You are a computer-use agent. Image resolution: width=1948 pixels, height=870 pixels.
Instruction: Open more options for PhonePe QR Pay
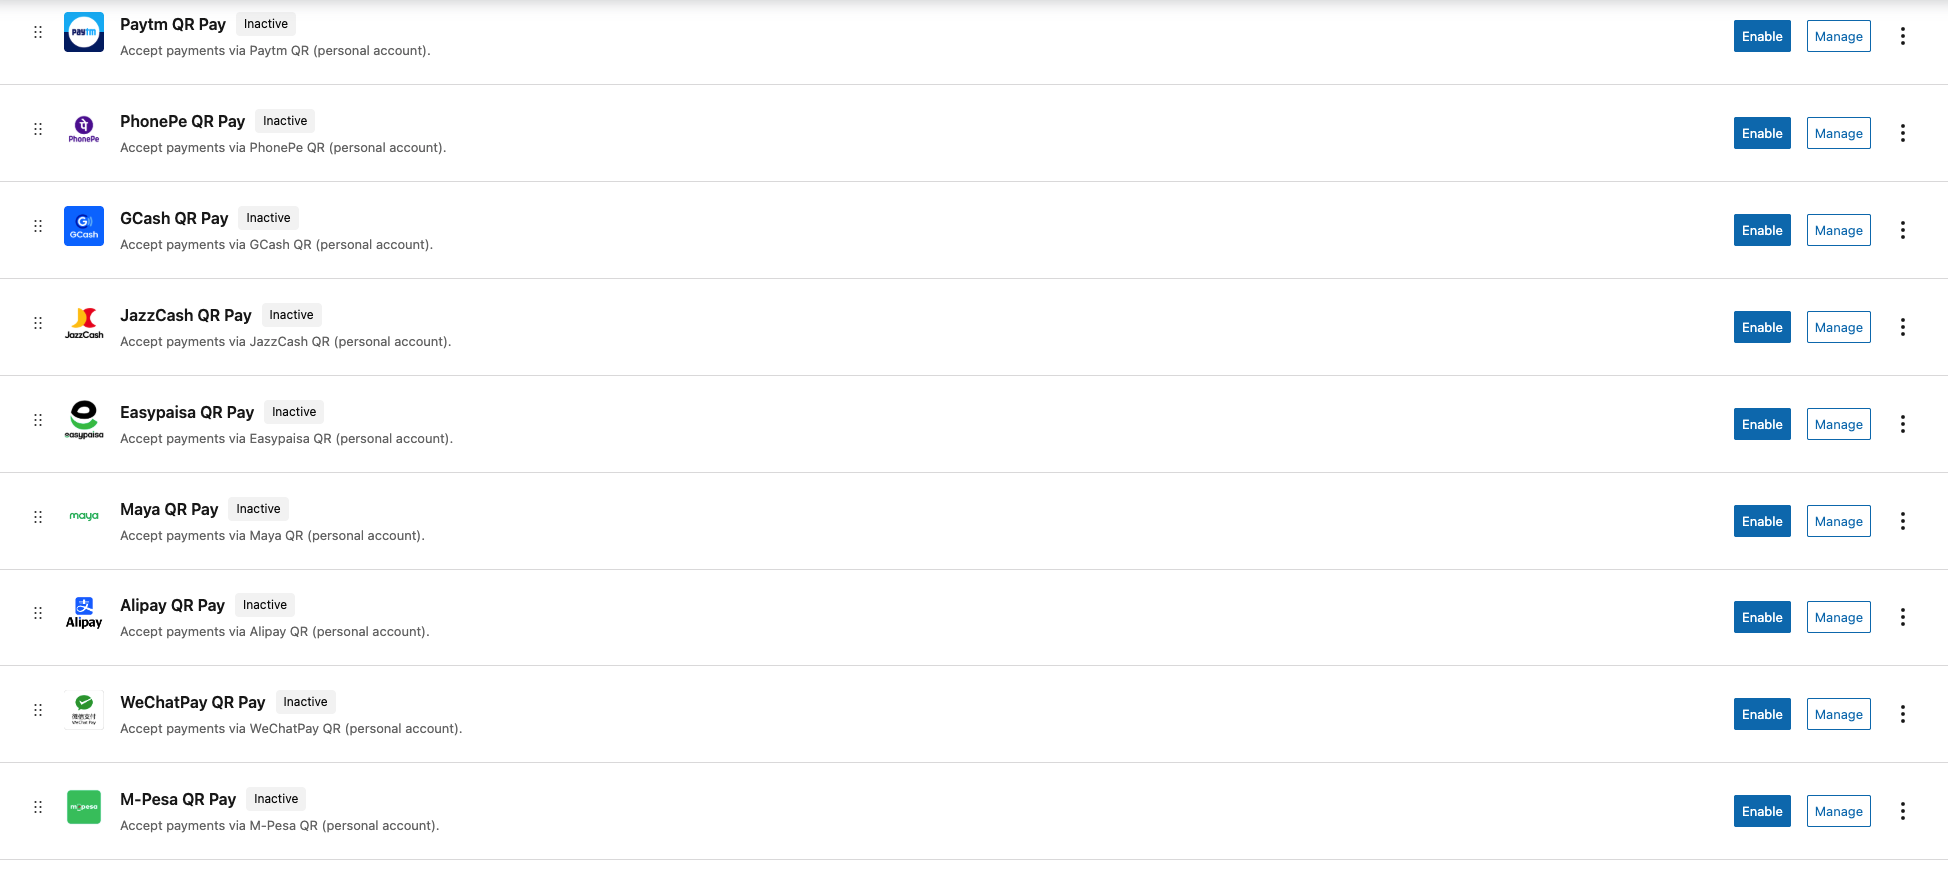tap(1903, 134)
